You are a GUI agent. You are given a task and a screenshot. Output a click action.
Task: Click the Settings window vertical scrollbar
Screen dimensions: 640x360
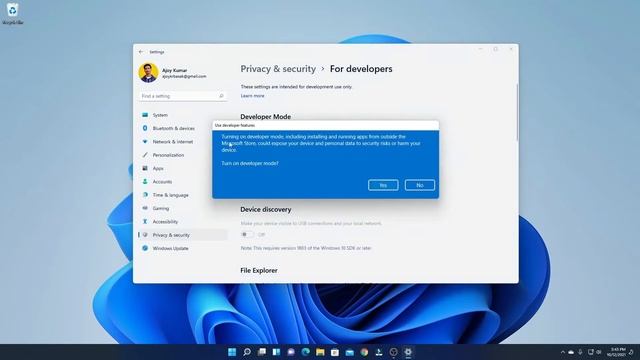(x=517, y=112)
